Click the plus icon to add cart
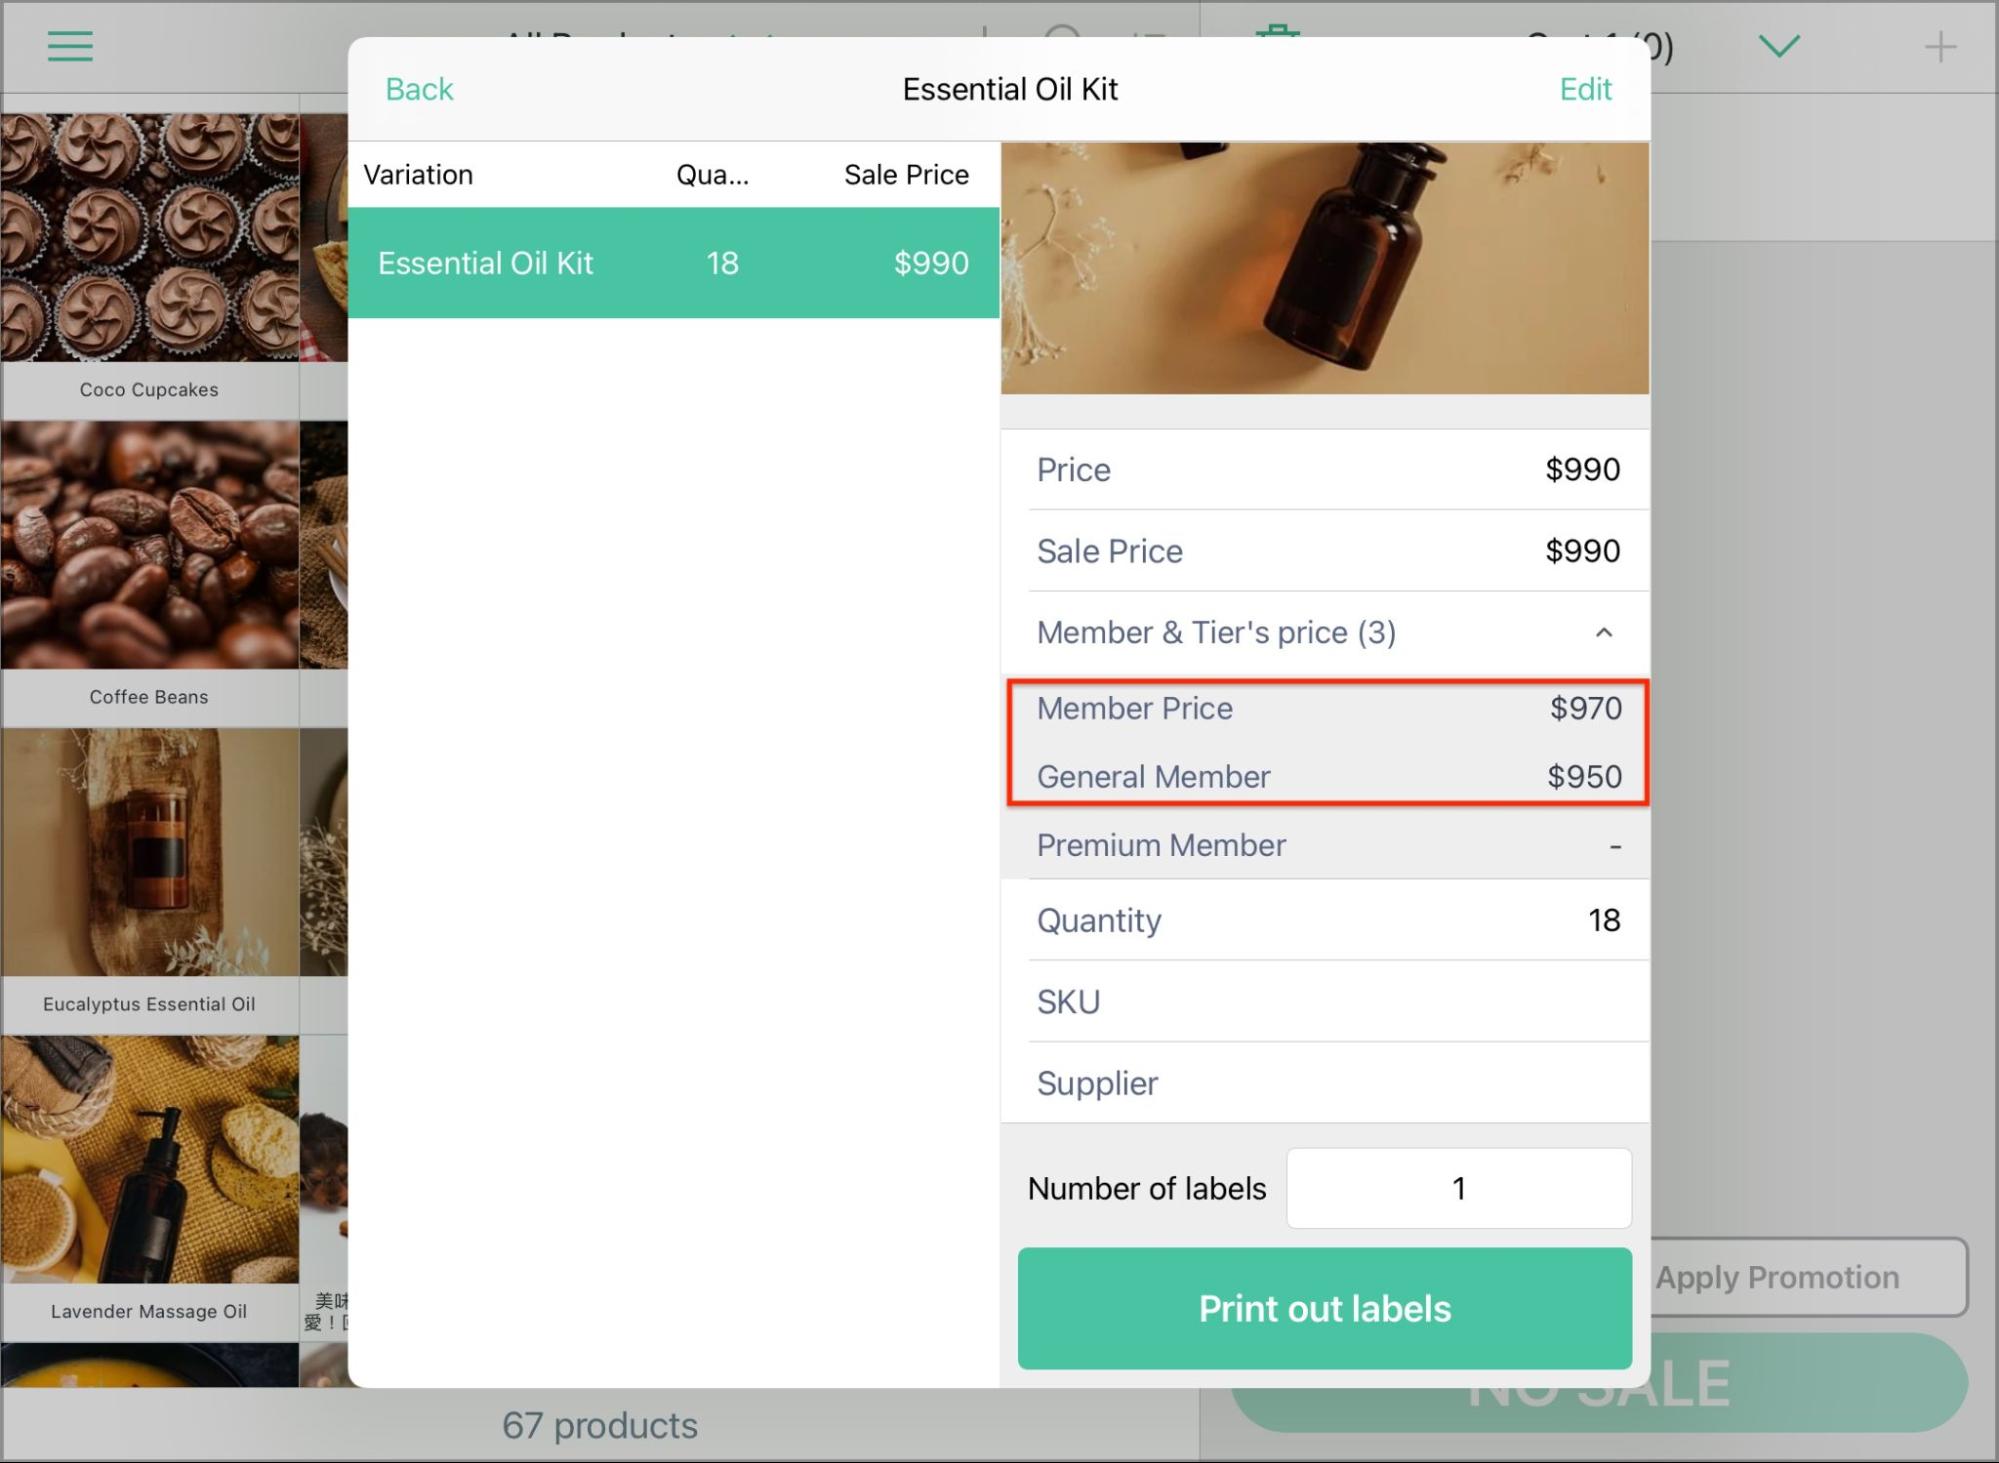This screenshot has height=1463, width=1999. pyautogui.click(x=1940, y=47)
